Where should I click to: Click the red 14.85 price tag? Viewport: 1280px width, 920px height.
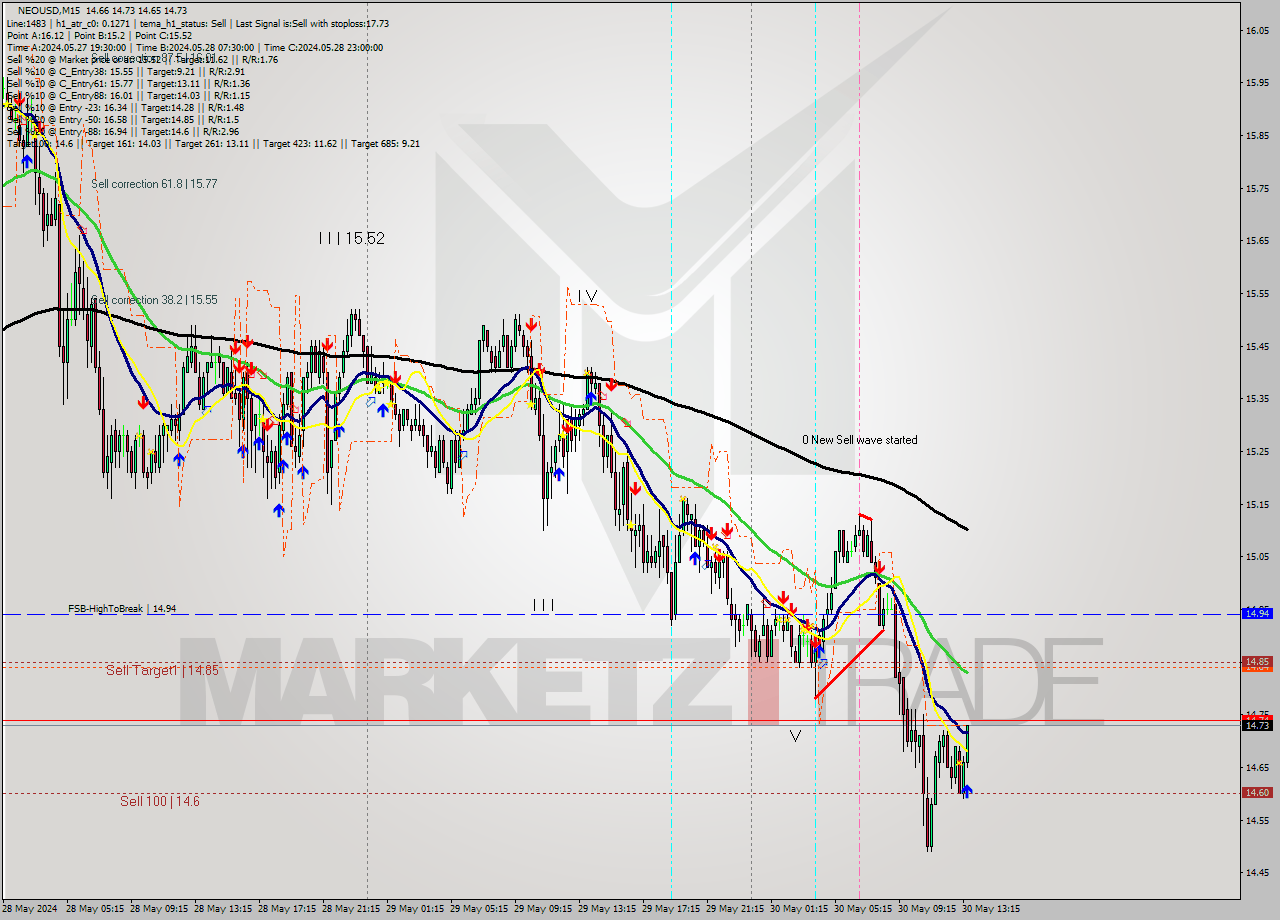coord(1257,661)
